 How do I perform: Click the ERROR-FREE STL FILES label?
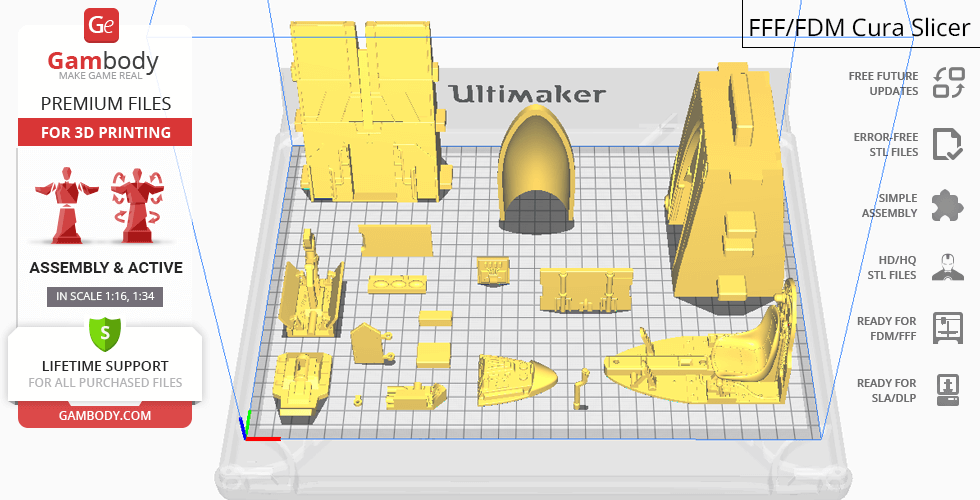click(886, 144)
